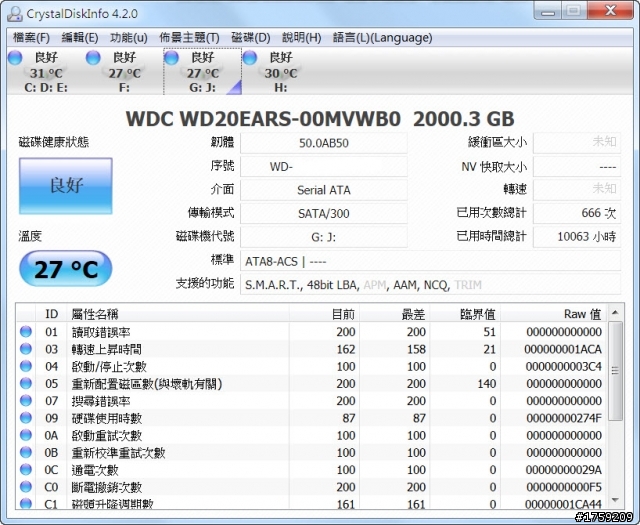Click the blue 良好 health status button
This screenshot has width=640, height=525.
pyautogui.click(x=66, y=186)
